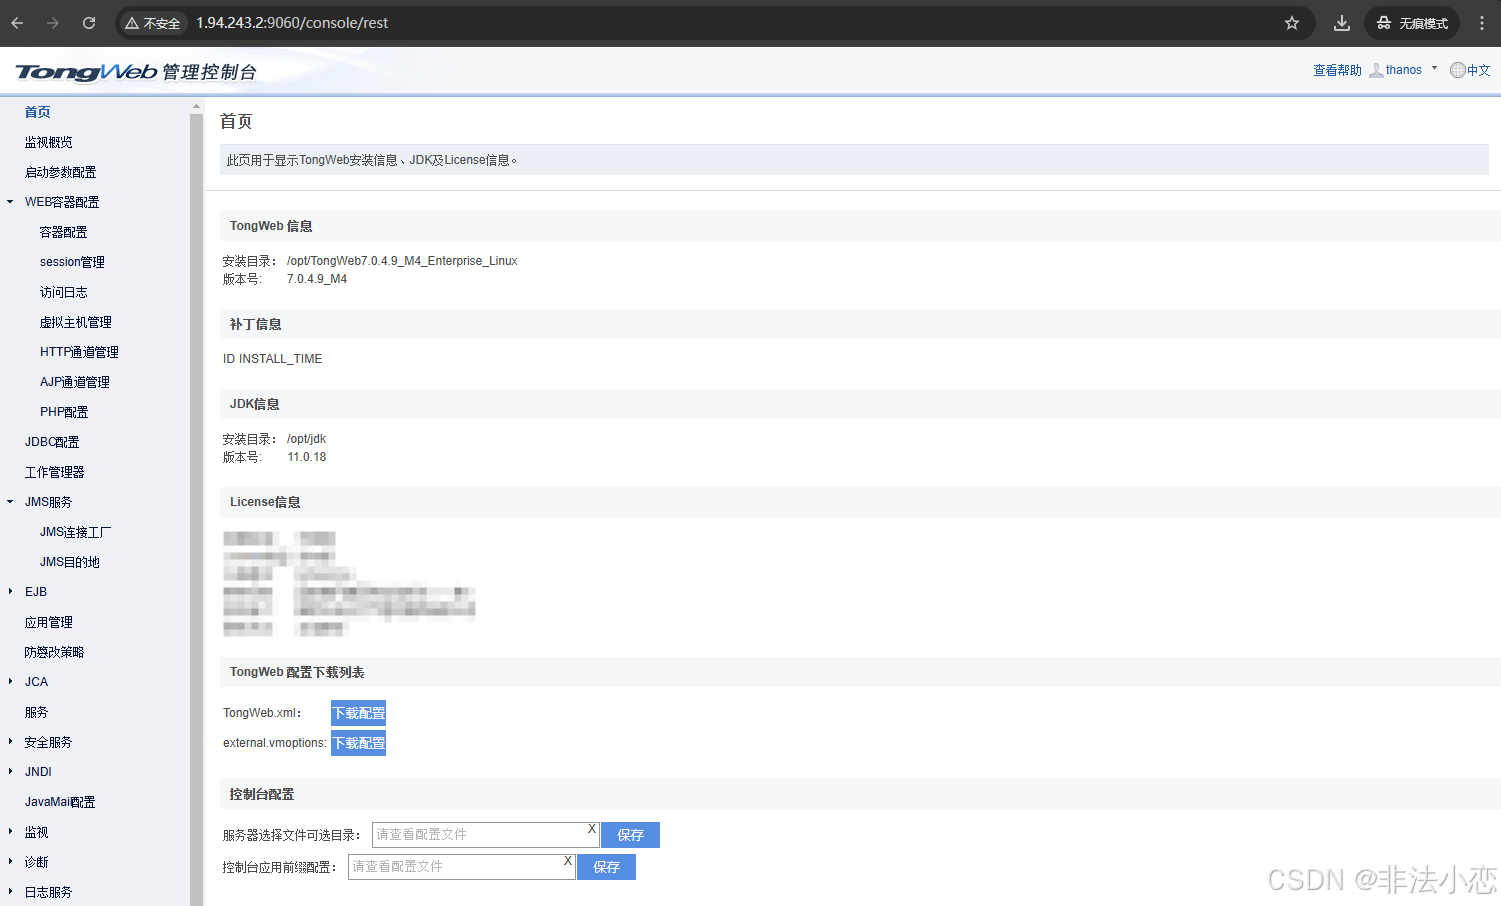Focus the 服务器选择文件可选目录 input field

coord(486,835)
